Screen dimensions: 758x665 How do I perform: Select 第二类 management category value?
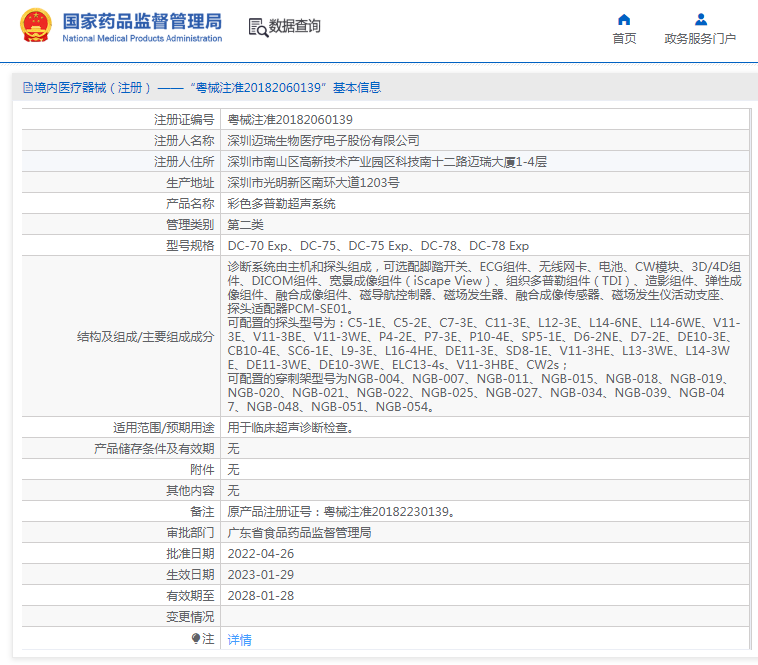[x=246, y=225]
